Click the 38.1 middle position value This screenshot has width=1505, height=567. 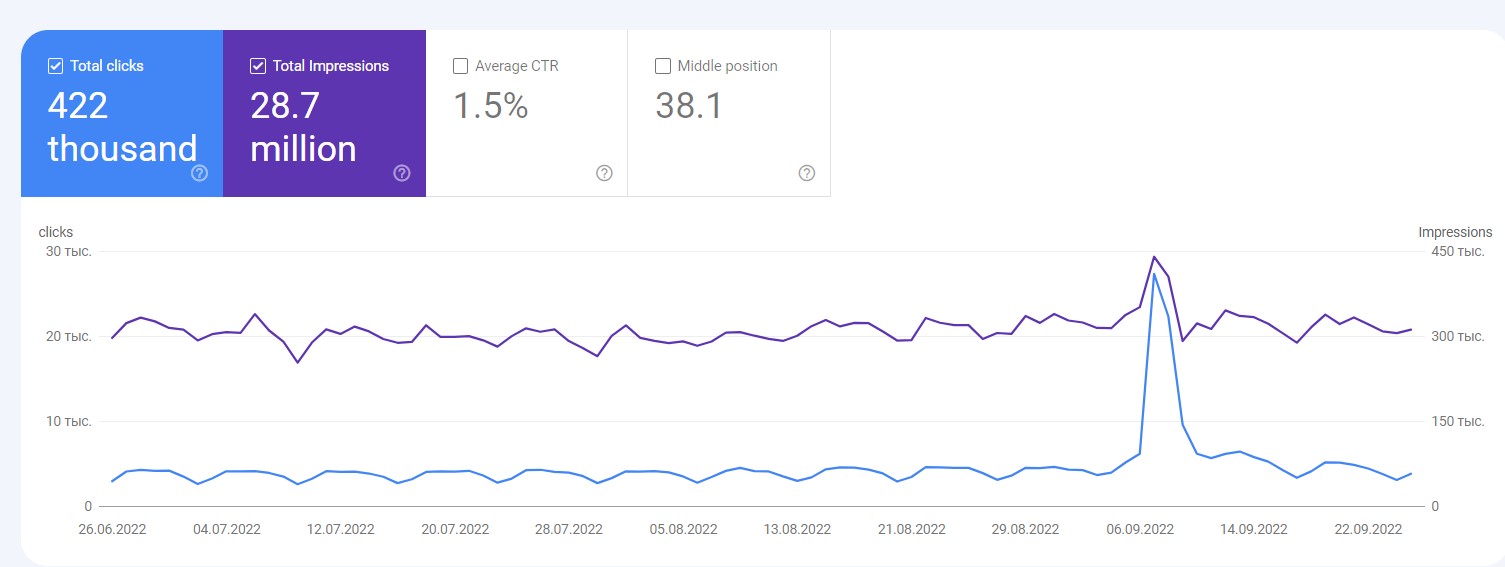(688, 106)
